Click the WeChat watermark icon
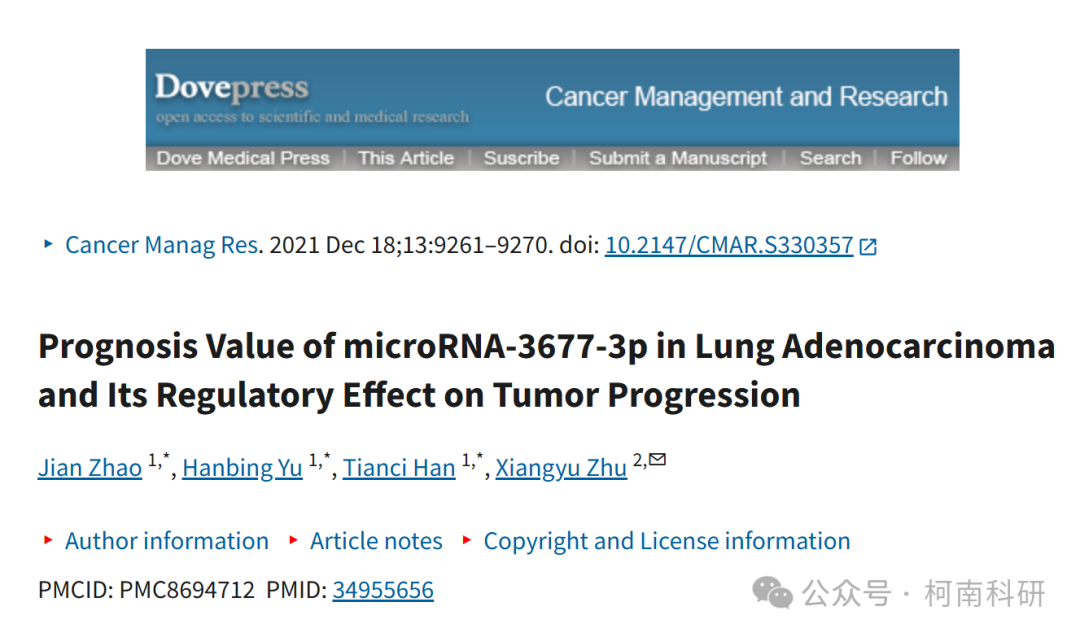 (772, 593)
